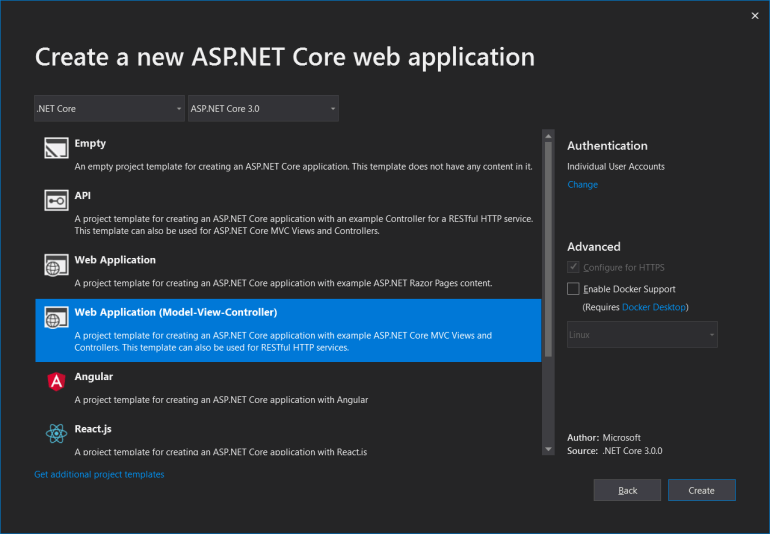Select the Angular project template title

[93, 377]
